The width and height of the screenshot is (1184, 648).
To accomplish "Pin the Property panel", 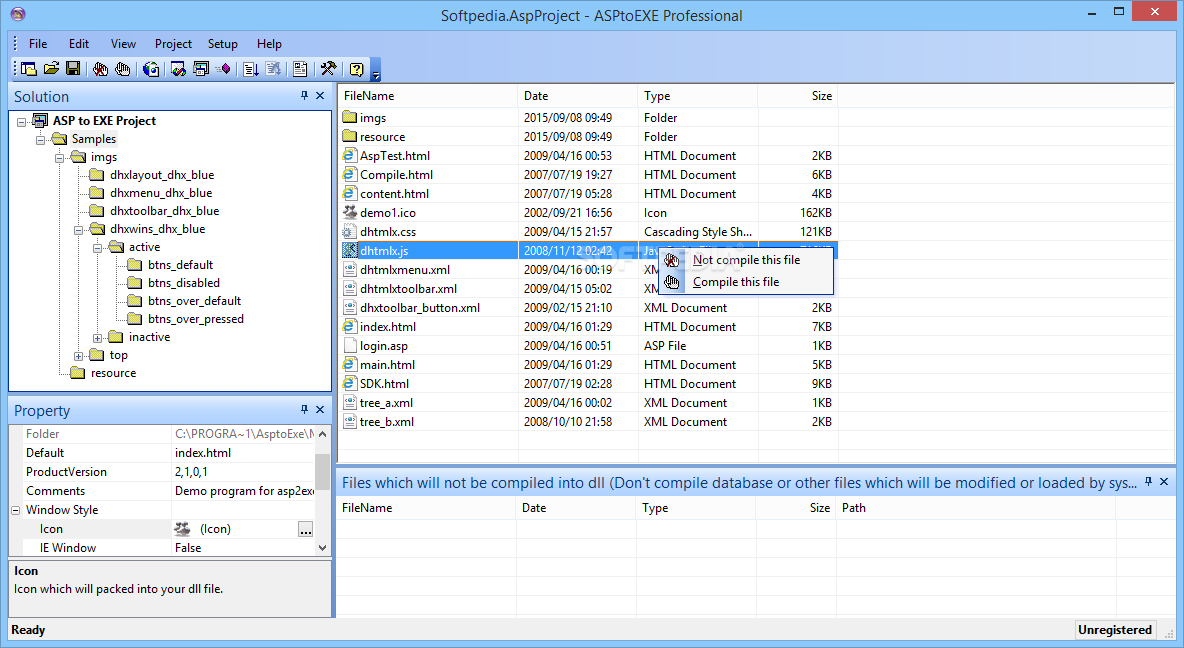I will pyautogui.click(x=304, y=409).
